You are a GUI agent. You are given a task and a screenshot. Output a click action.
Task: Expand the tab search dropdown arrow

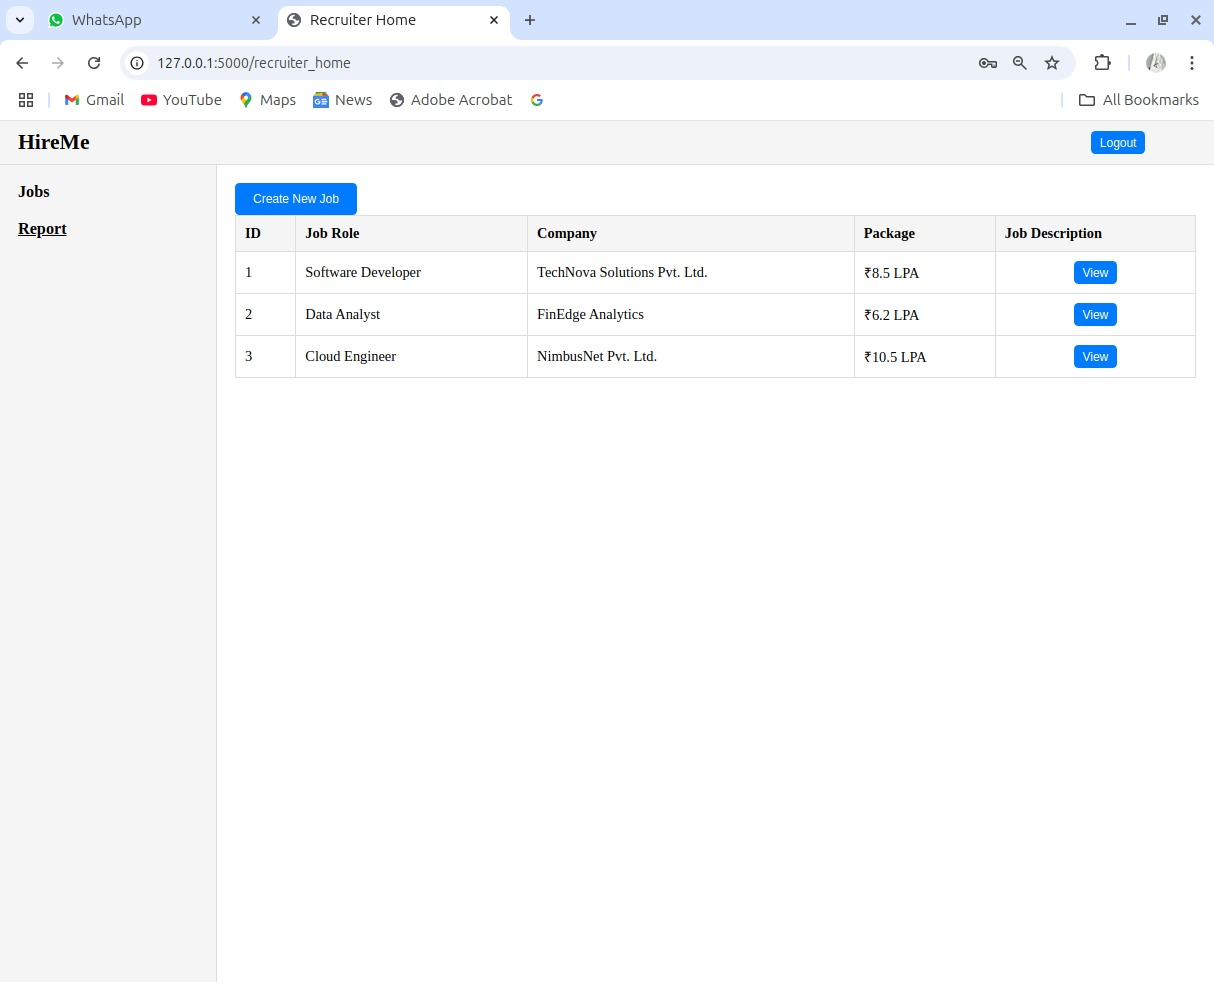(19, 20)
